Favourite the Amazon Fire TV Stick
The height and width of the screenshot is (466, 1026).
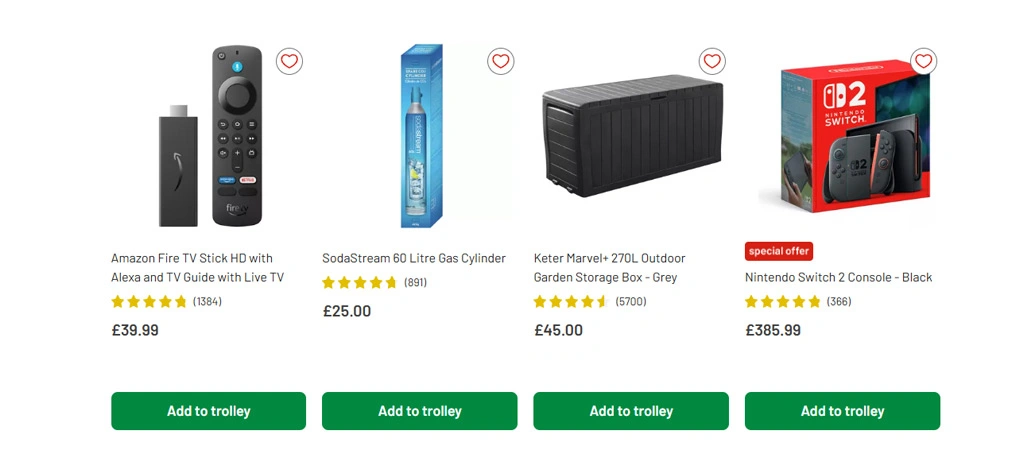(x=289, y=62)
